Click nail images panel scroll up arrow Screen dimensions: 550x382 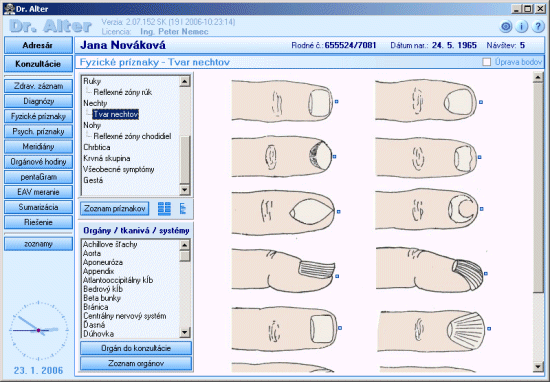point(538,77)
